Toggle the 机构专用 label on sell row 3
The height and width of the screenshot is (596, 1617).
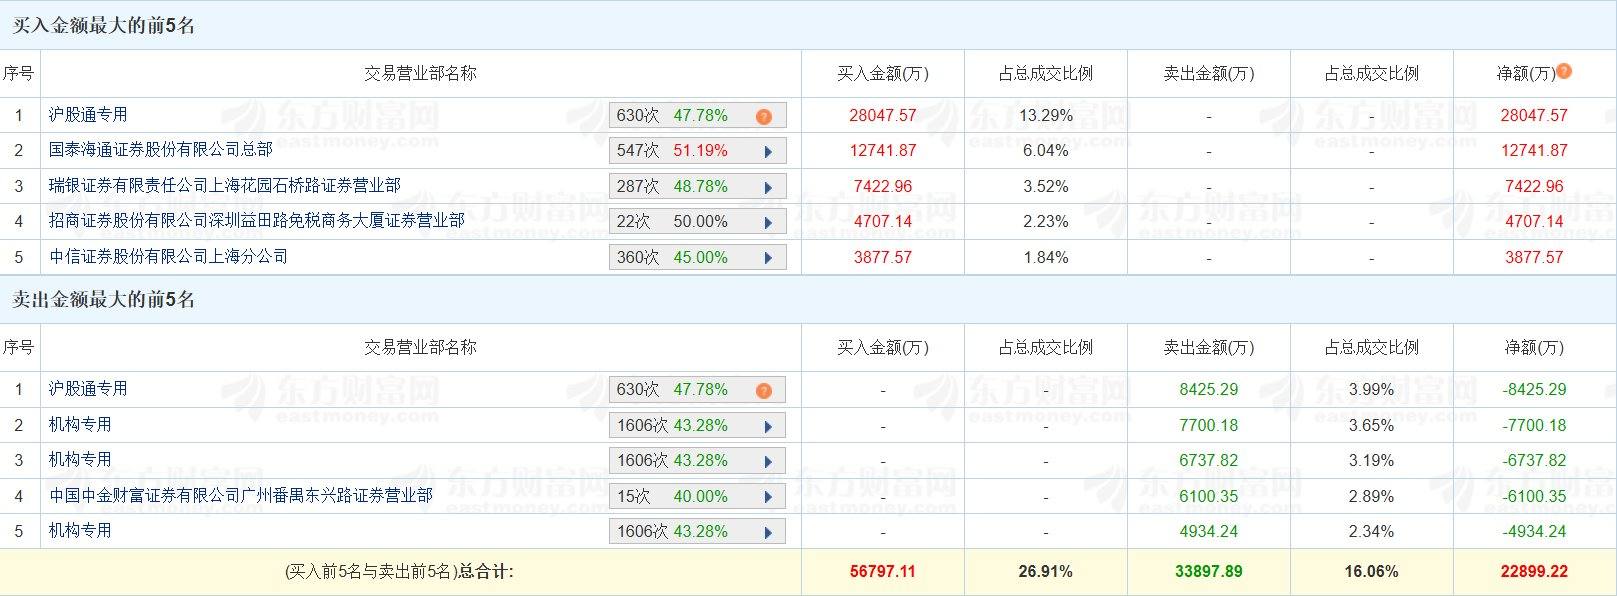79,460
